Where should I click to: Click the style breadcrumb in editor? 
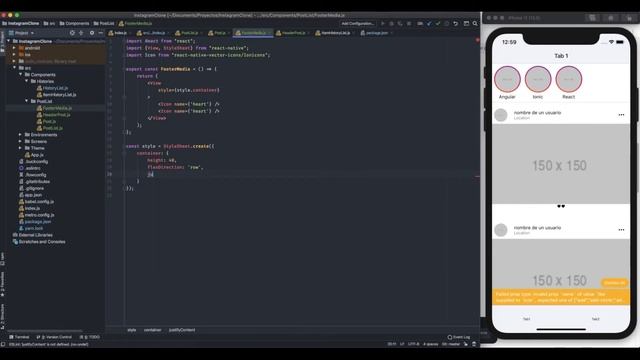[x=131, y=330]
